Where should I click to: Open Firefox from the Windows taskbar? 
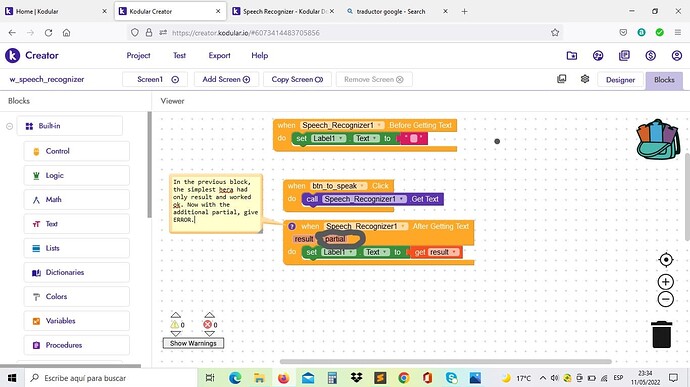pyautogui.click(x=283, y=378)
